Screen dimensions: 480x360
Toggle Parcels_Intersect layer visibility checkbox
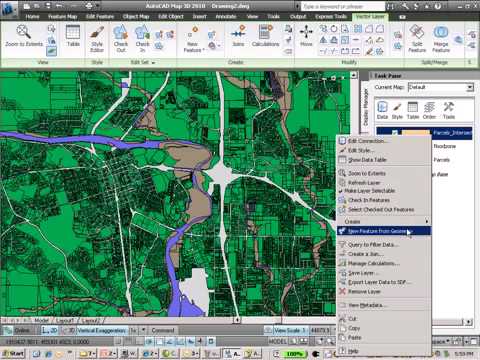point(395,133)
